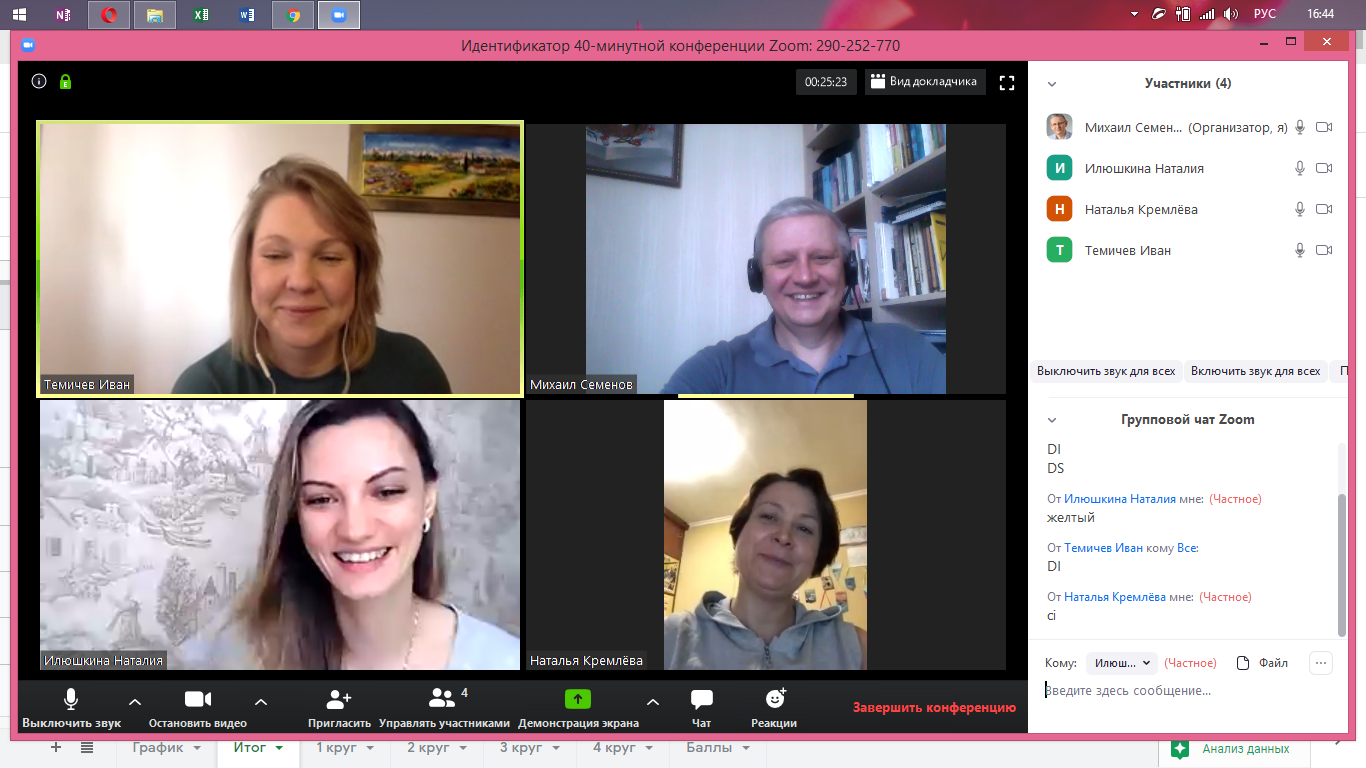Collapse the Групповой чат Zoom chevron

tap(1052, 420)
